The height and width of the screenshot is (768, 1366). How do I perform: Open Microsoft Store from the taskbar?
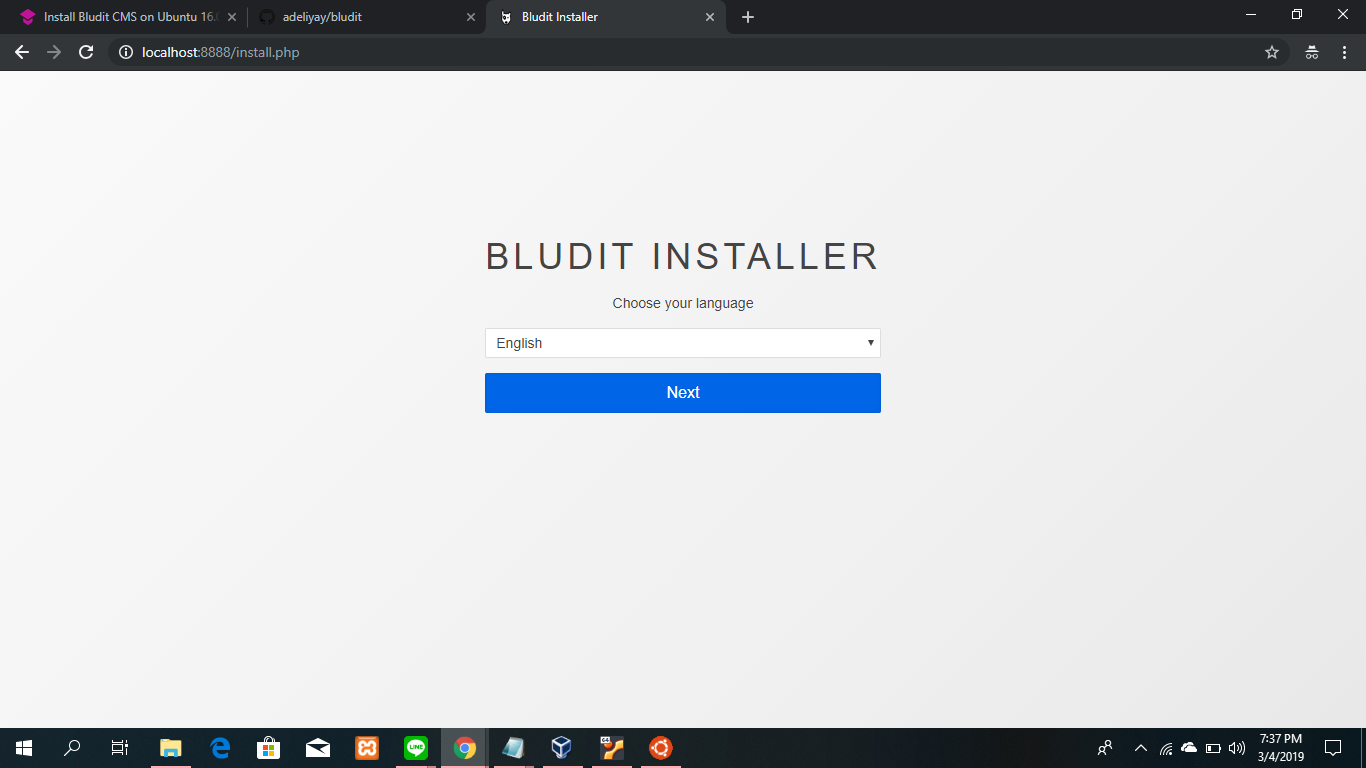pos(269,748)
